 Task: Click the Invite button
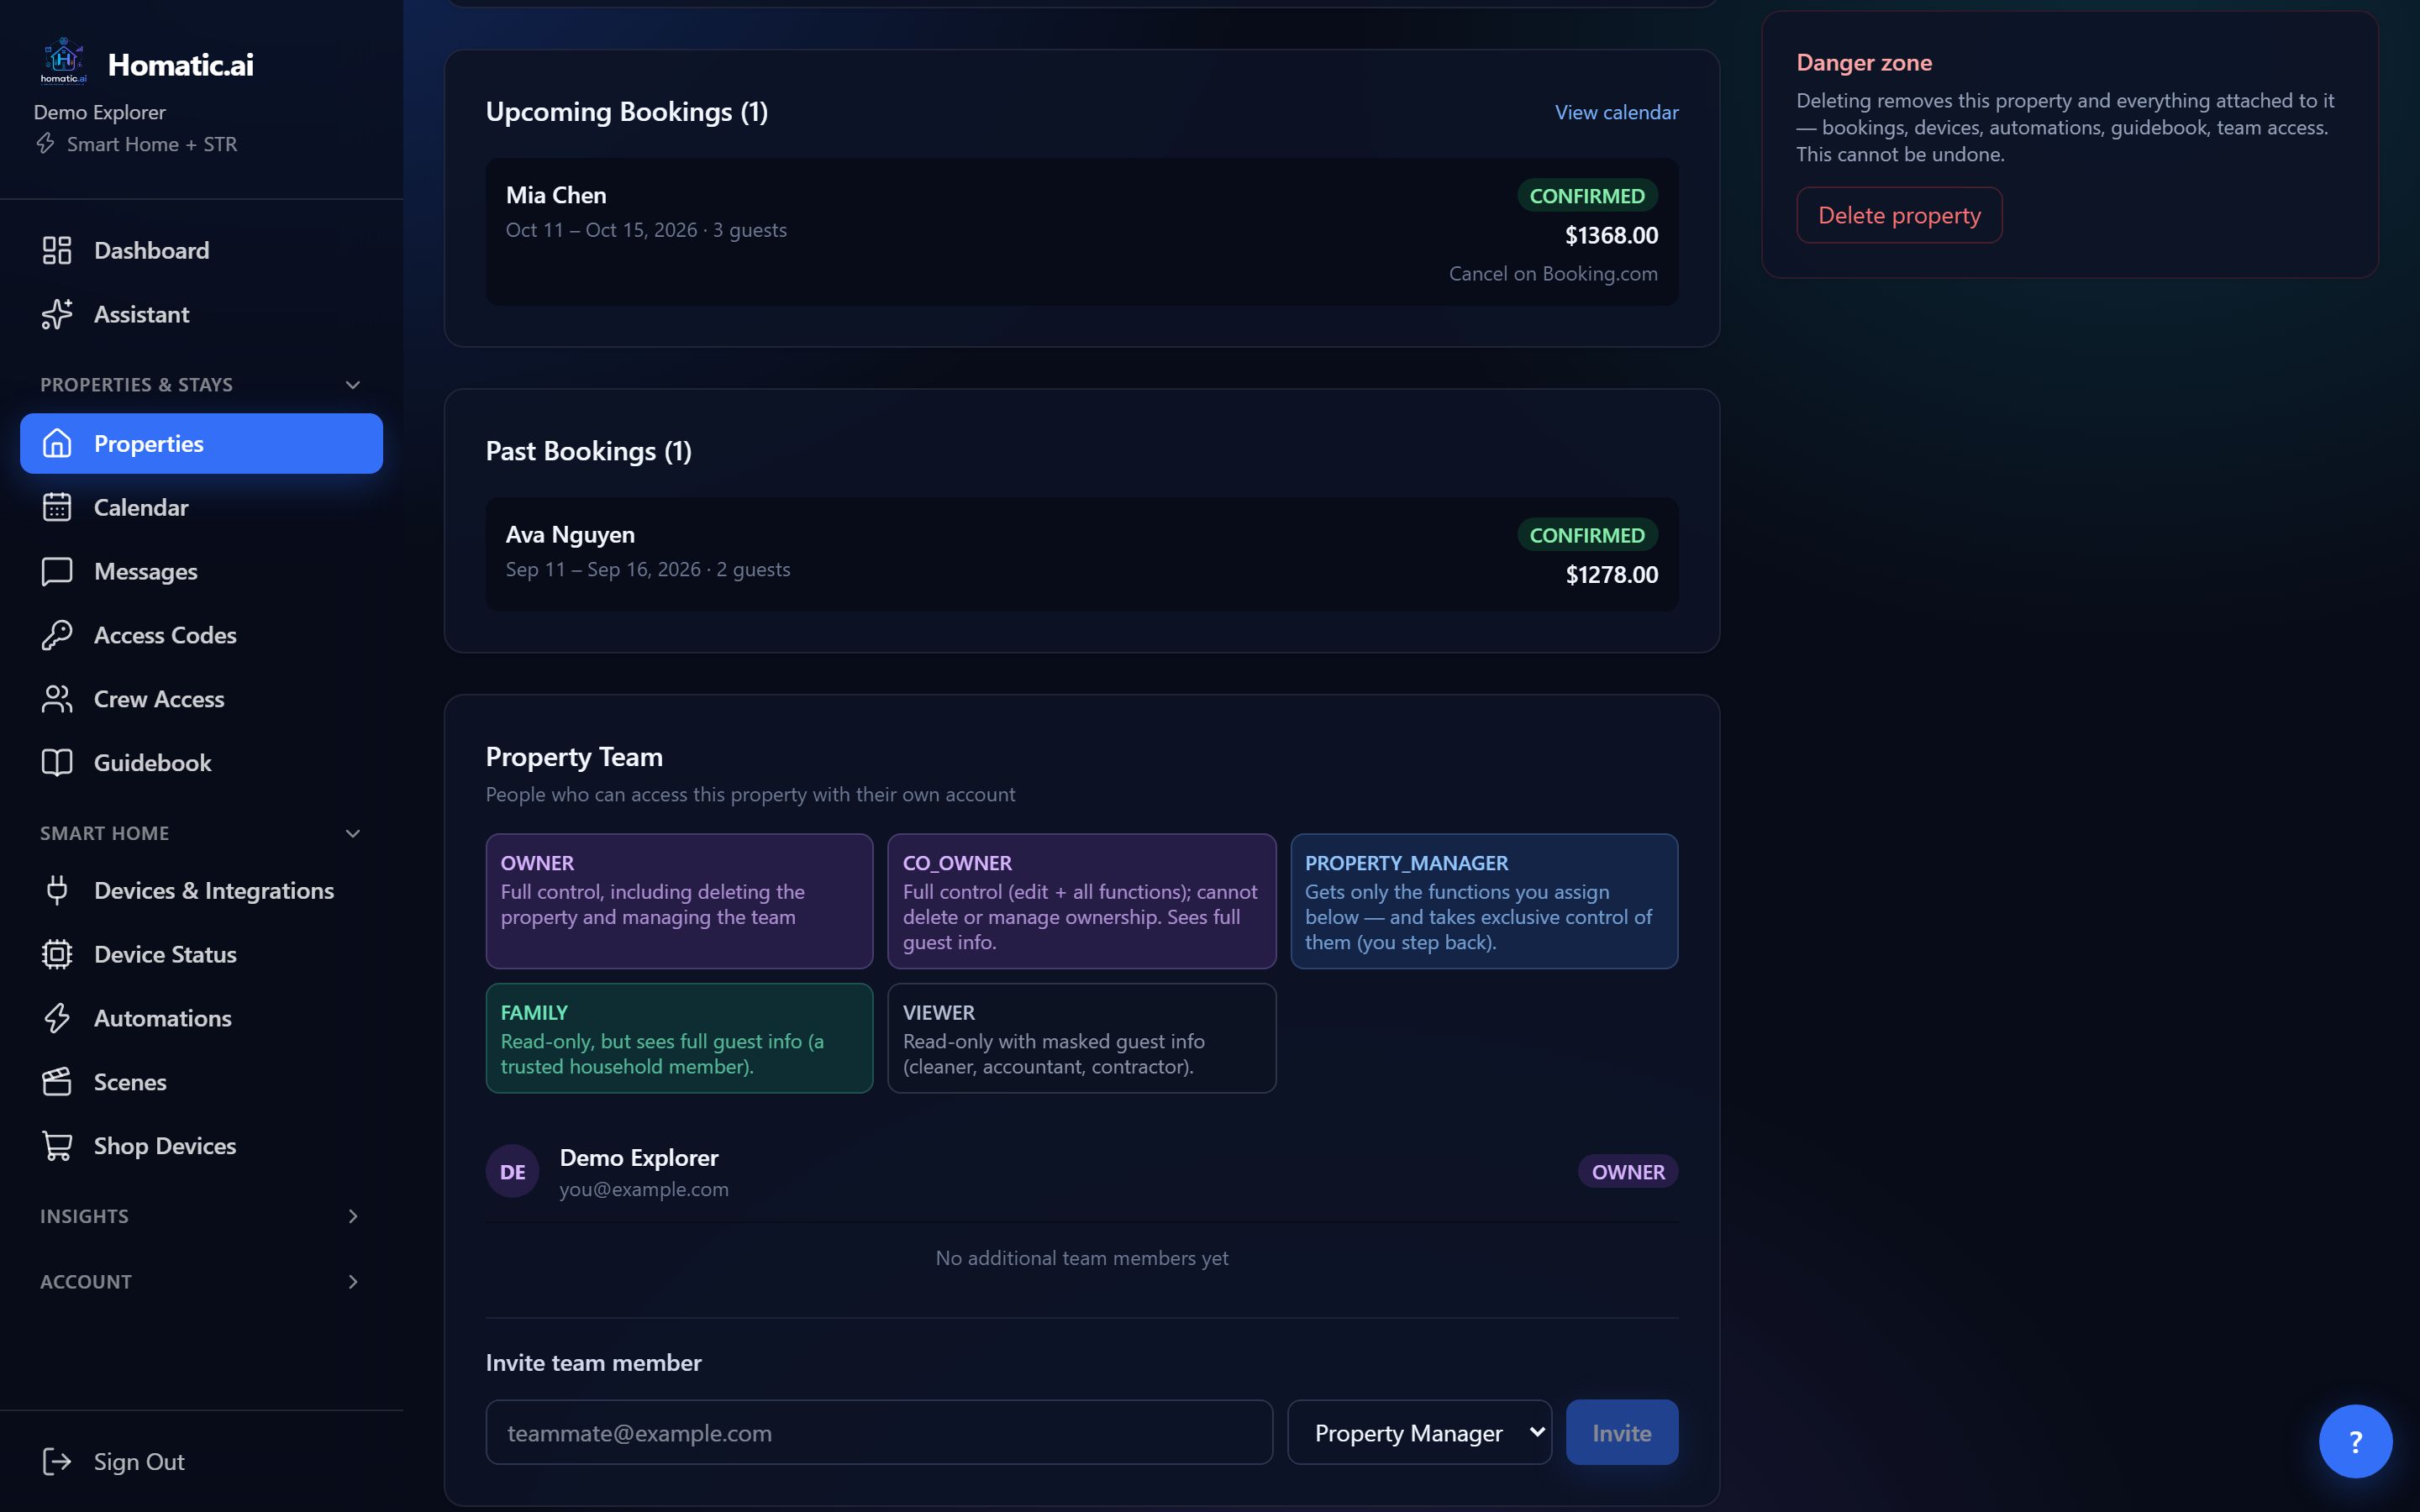[x=1621, y=1432]
